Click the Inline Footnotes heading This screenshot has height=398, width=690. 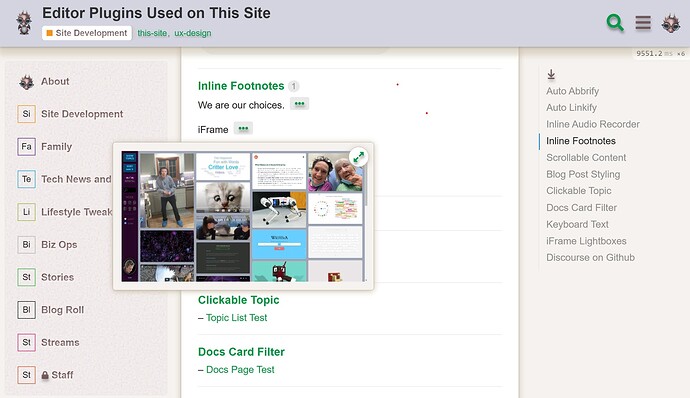point(241,86)
